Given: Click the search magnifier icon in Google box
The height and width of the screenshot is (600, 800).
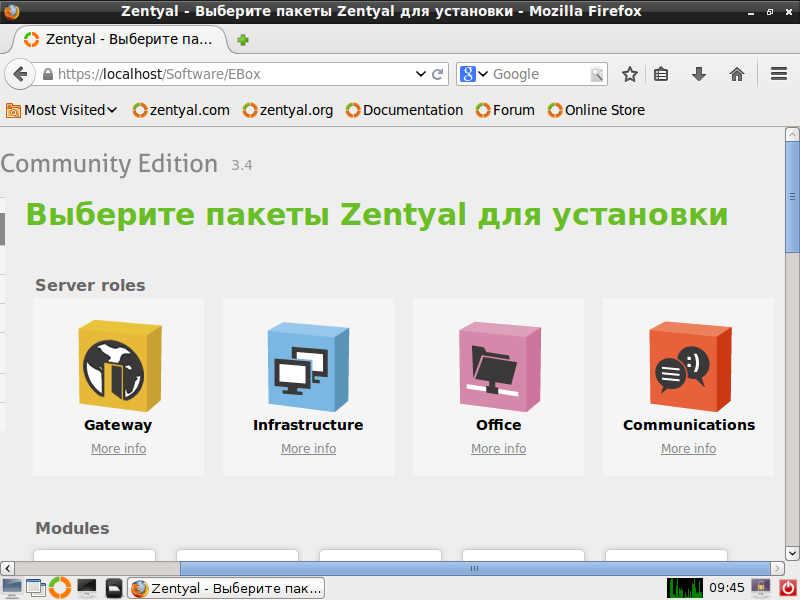Looking at the screenshot, I should (596, 74).
